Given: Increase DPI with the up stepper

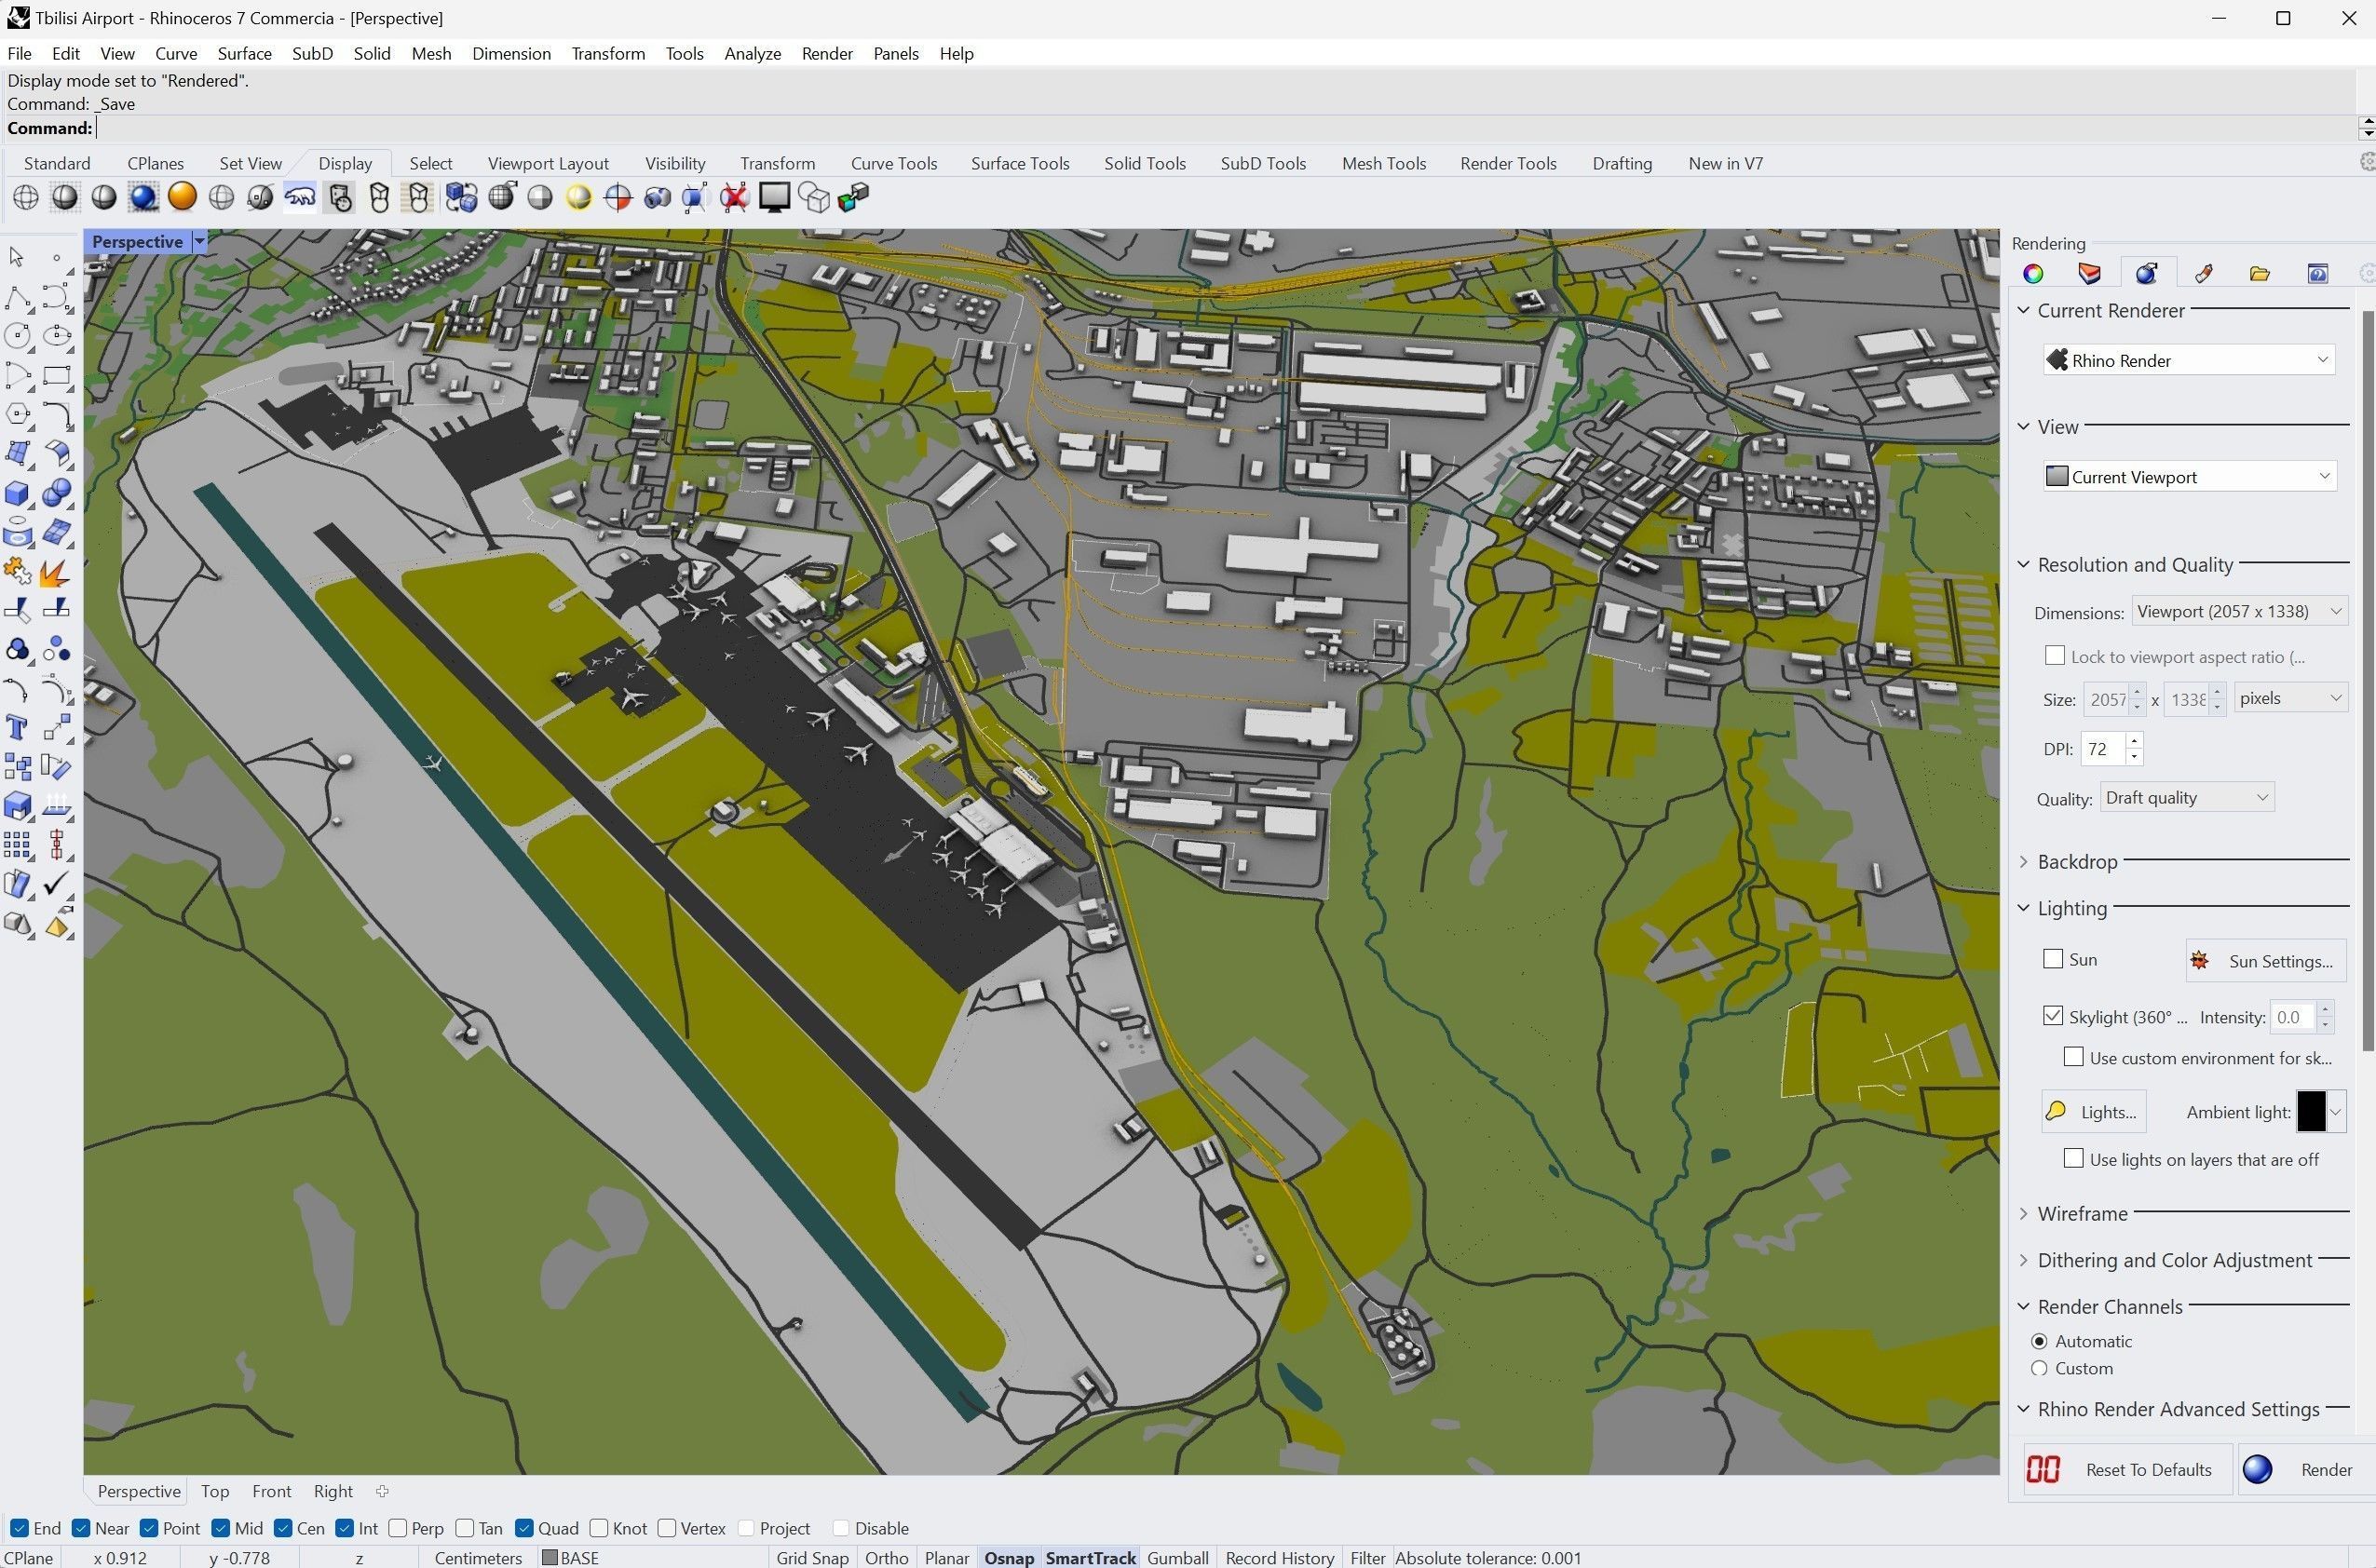Looking at the screenshot, I should 2135,741.
